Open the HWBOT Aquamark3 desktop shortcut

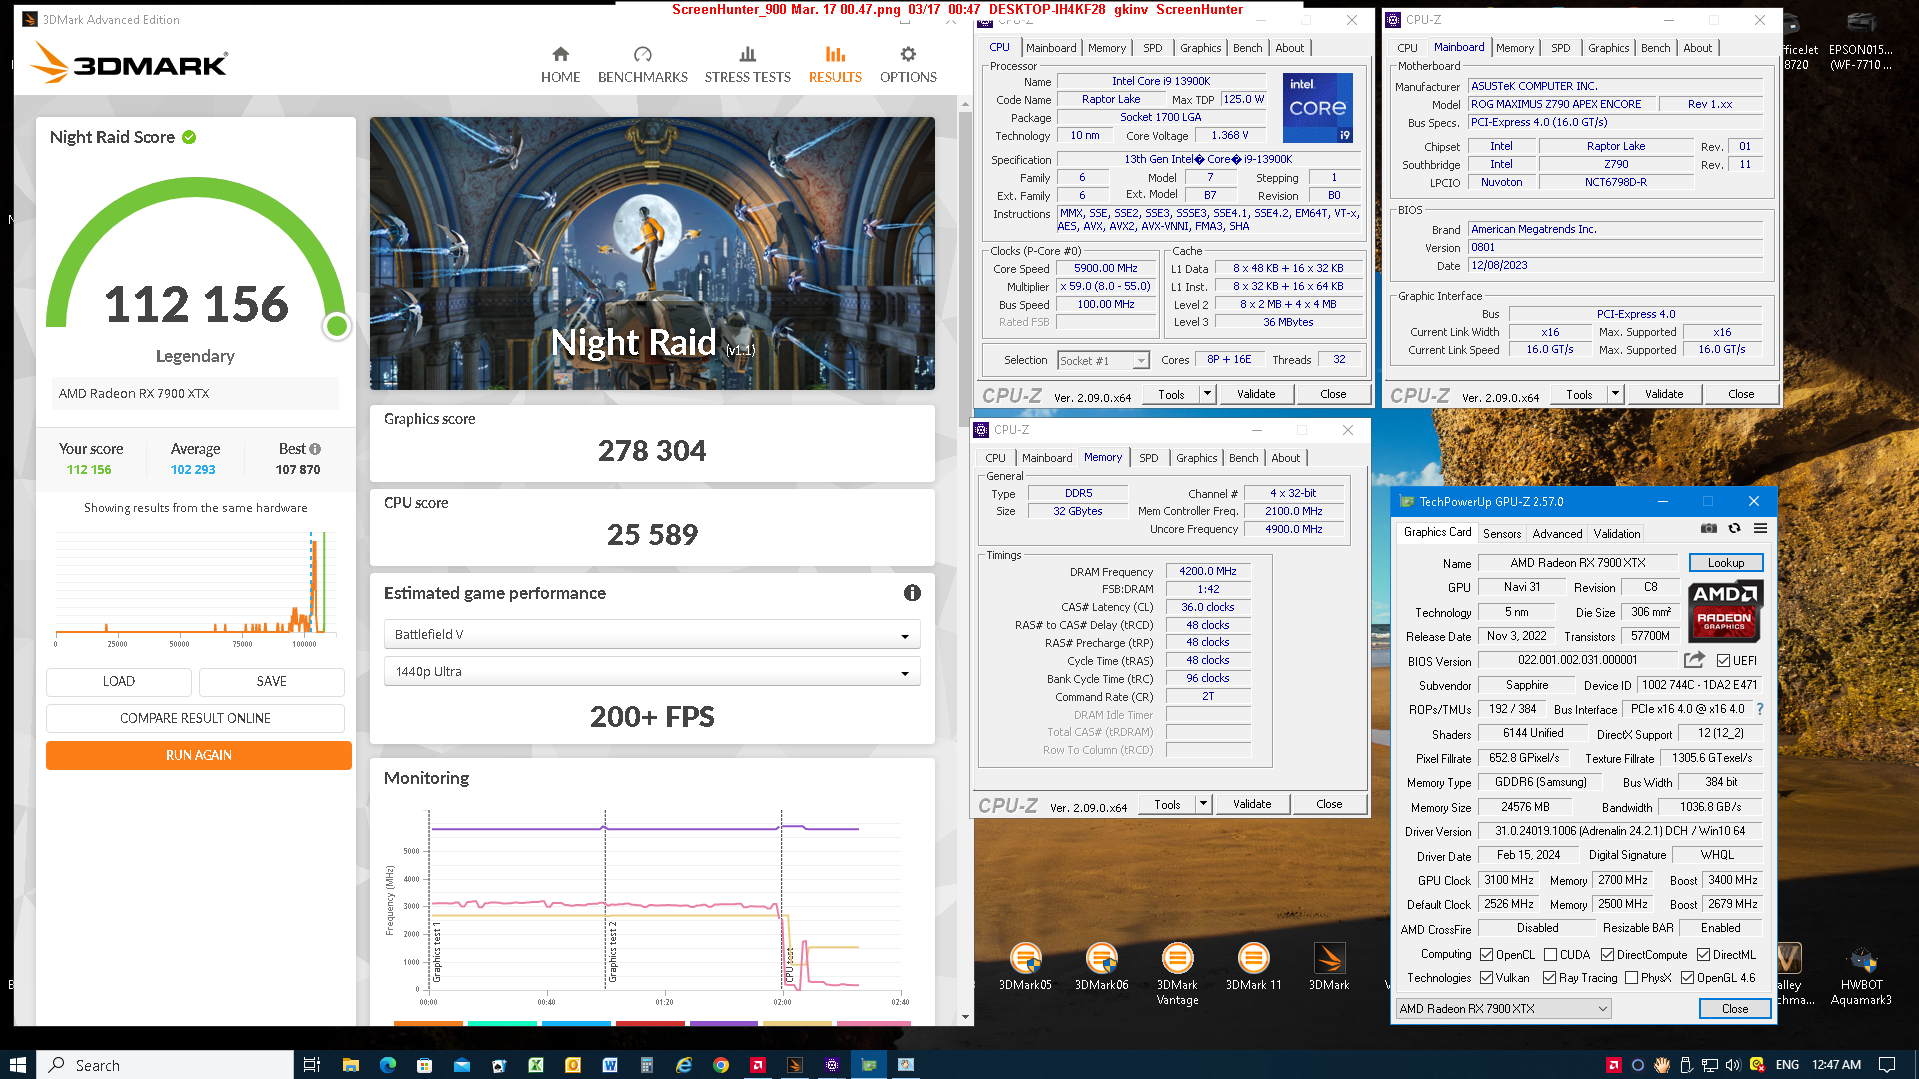pyautogui.click(x=1861, y=975)
